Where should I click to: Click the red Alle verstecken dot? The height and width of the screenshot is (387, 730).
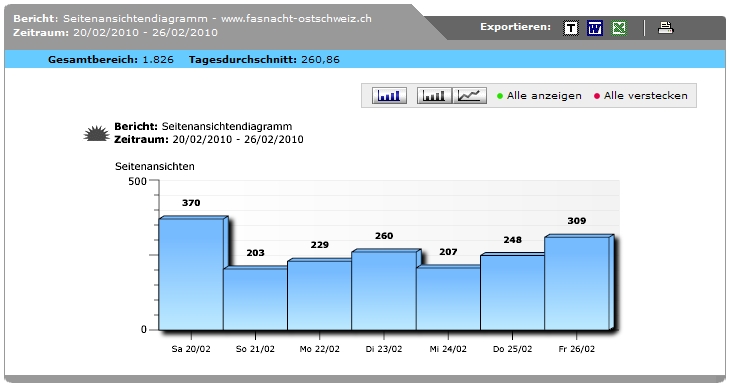click(597, 96)
